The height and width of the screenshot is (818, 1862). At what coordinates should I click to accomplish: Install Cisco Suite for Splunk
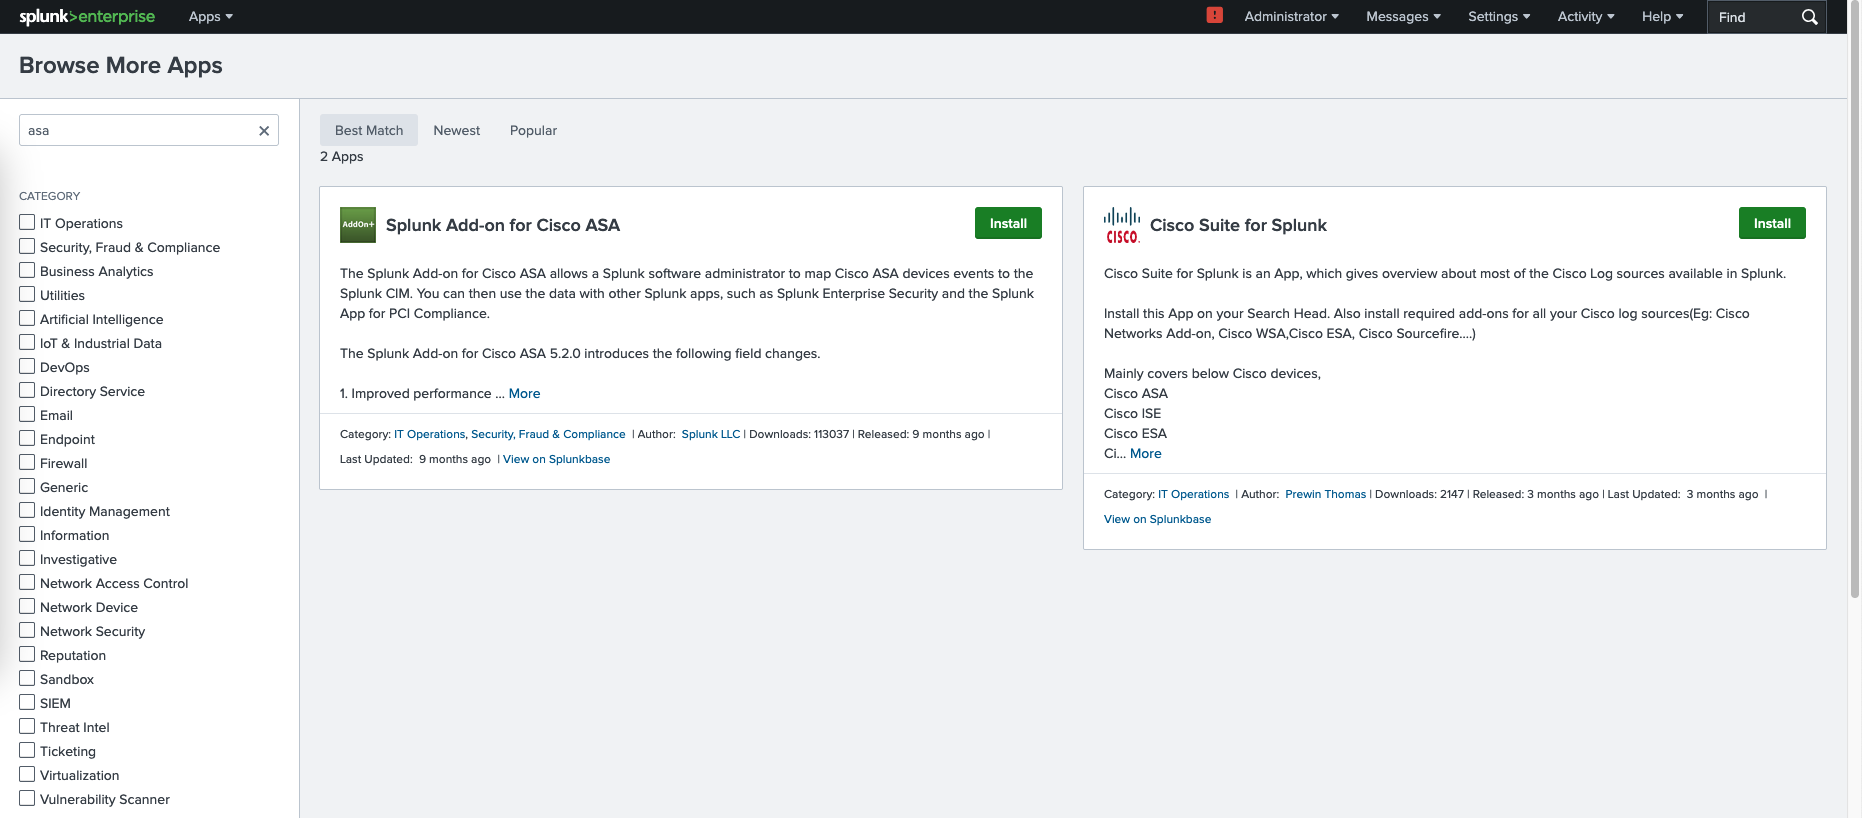(1771, 223)
